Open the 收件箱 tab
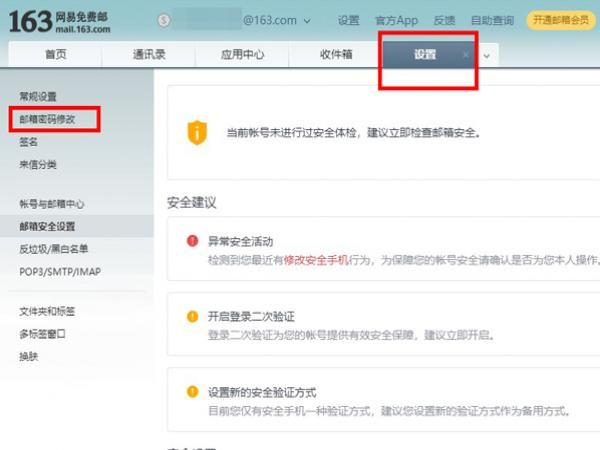The width and height of the screenshot is (600, 450). (x=336, y=54)
